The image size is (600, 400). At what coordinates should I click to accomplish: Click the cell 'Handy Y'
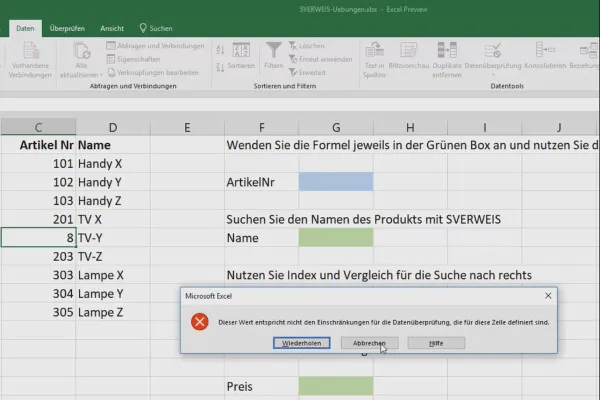(113, 182)
